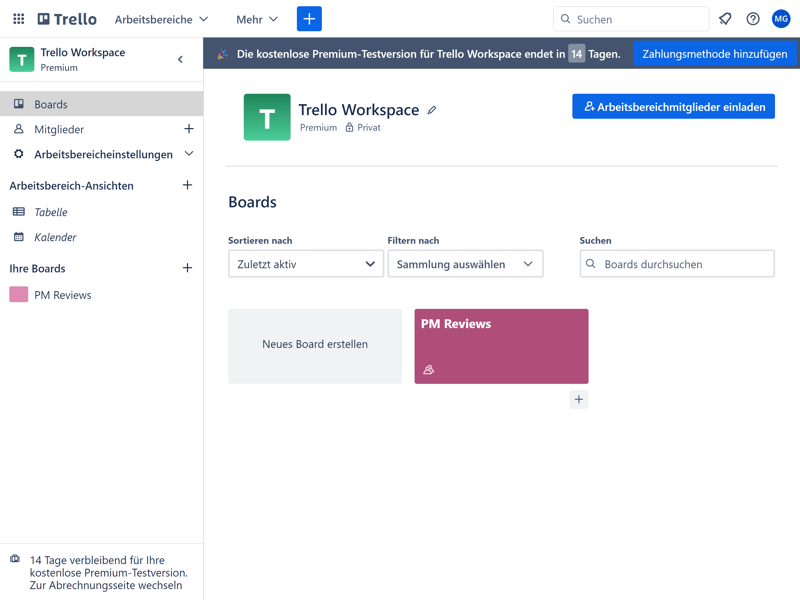Image resolution: width=800 pixels, height=600 pixels.
Task: Open the MG account avatar menu
Action: 781,19
